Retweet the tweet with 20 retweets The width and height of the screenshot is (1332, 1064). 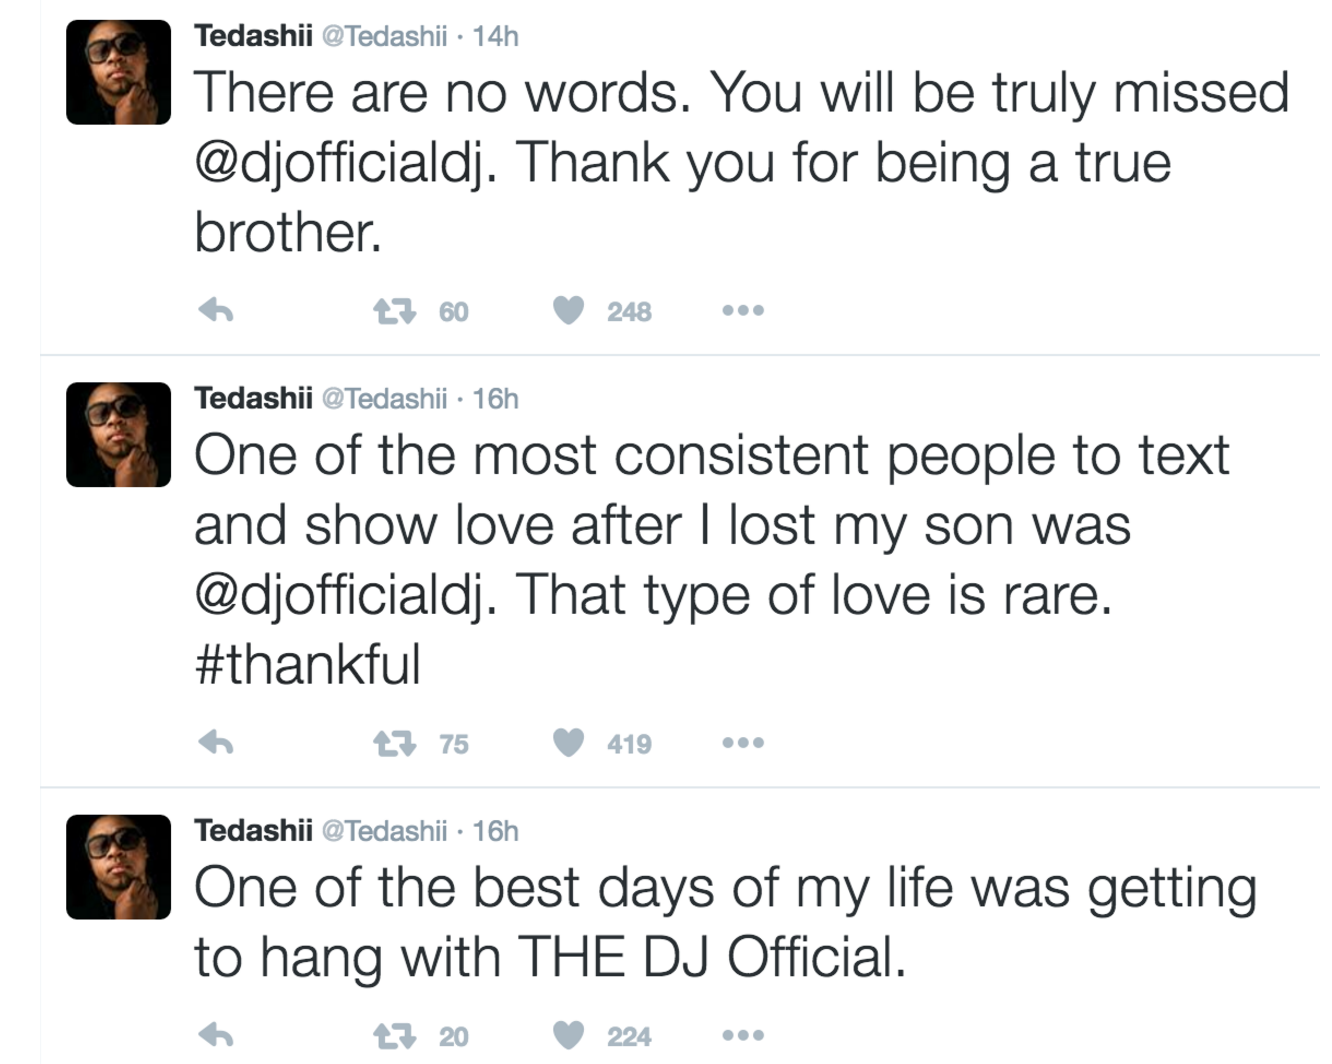(x=394, y=1036)
